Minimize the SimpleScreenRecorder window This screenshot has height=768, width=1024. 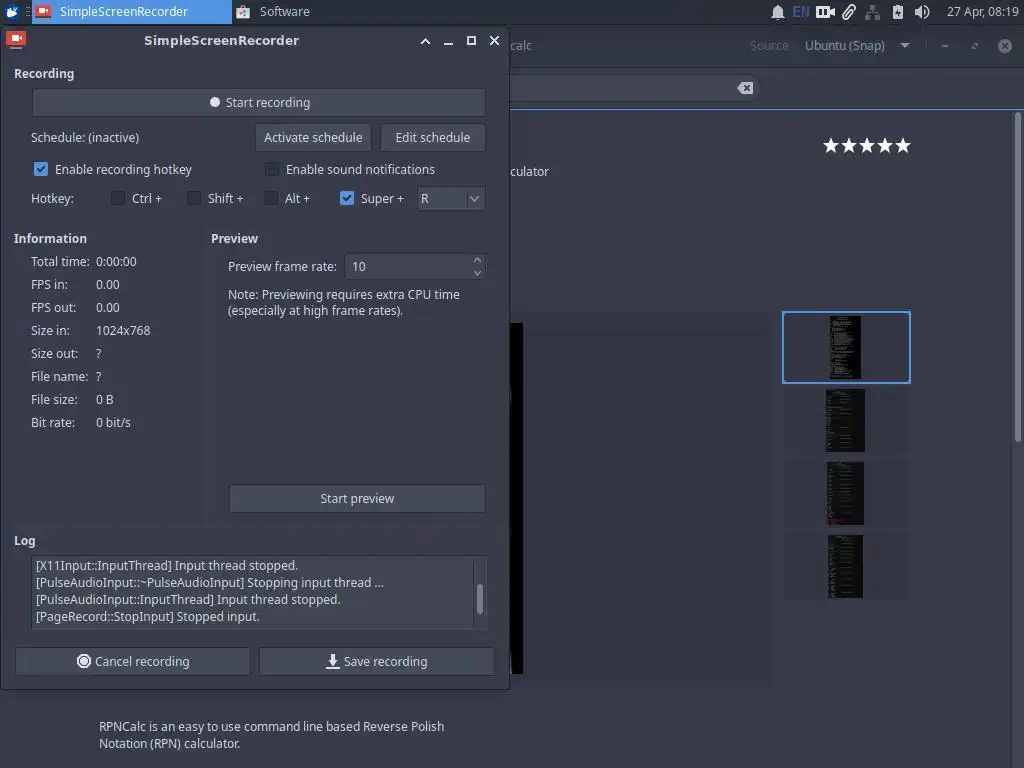(448, 41)
